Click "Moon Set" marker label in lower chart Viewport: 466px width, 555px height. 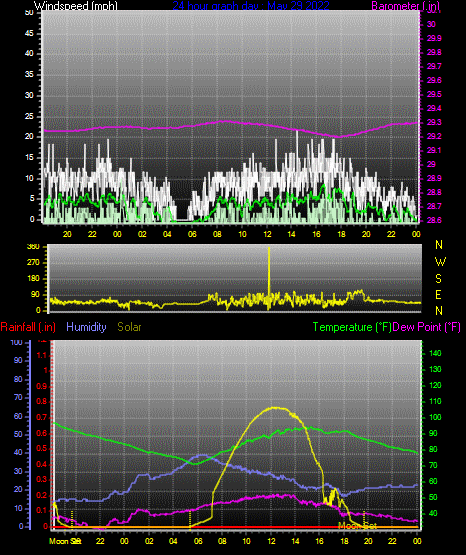tap(358, 526)
